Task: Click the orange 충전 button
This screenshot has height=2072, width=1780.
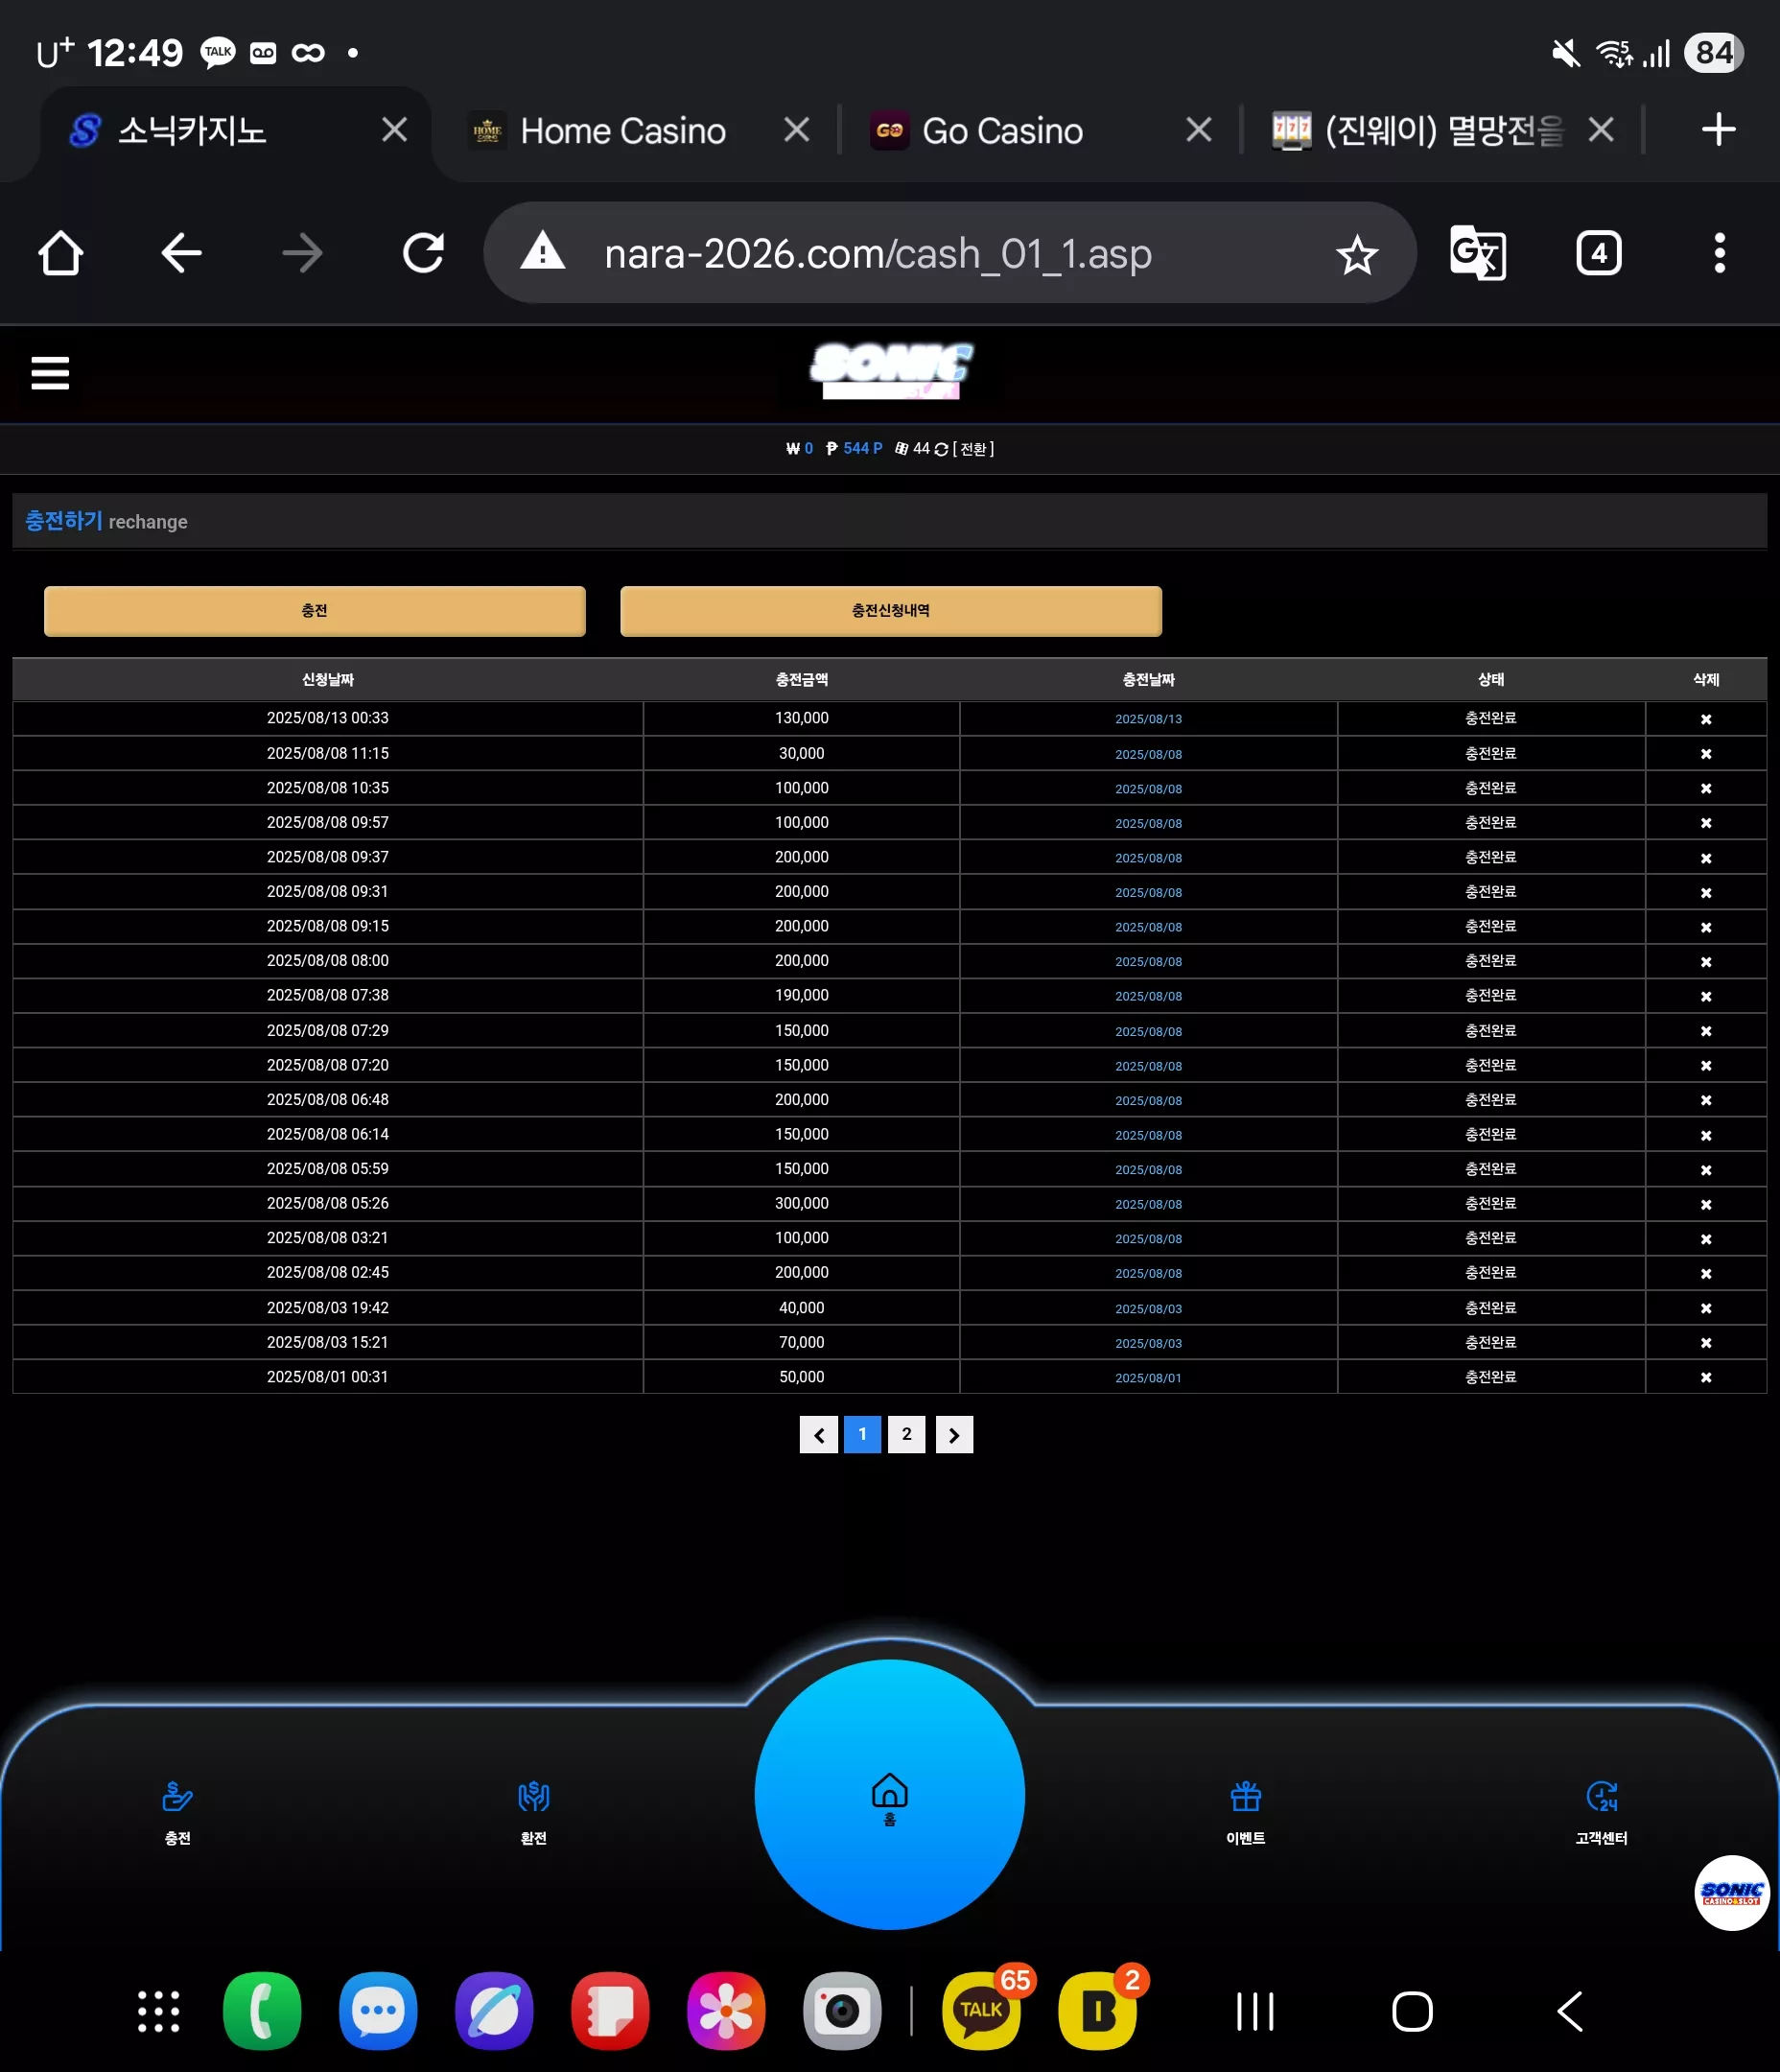Action: [314, 611]
